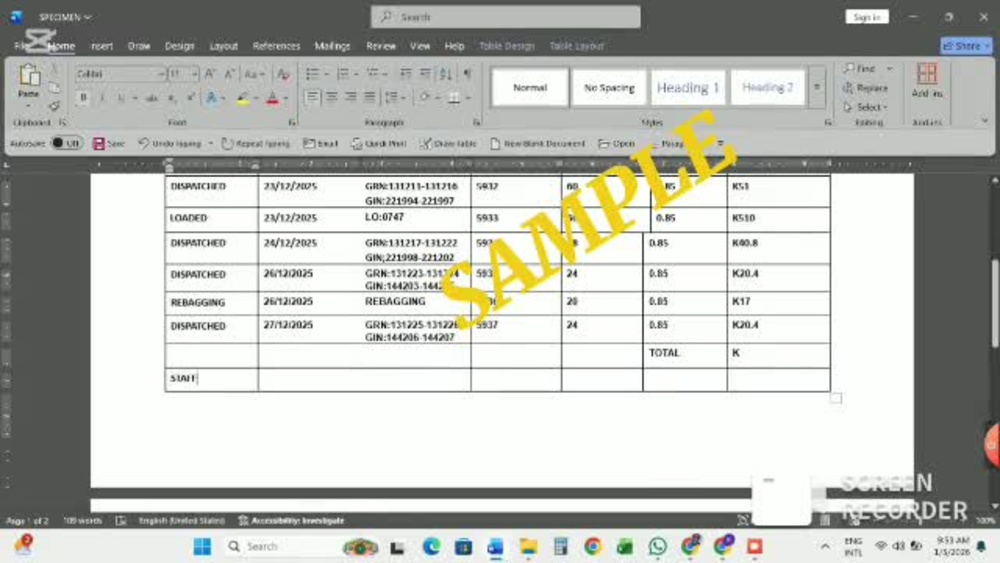Open the line spacing dropdown

395,98
